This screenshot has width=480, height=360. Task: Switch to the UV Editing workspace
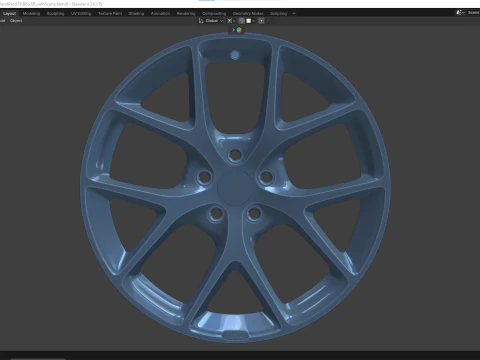click(81, 13)
